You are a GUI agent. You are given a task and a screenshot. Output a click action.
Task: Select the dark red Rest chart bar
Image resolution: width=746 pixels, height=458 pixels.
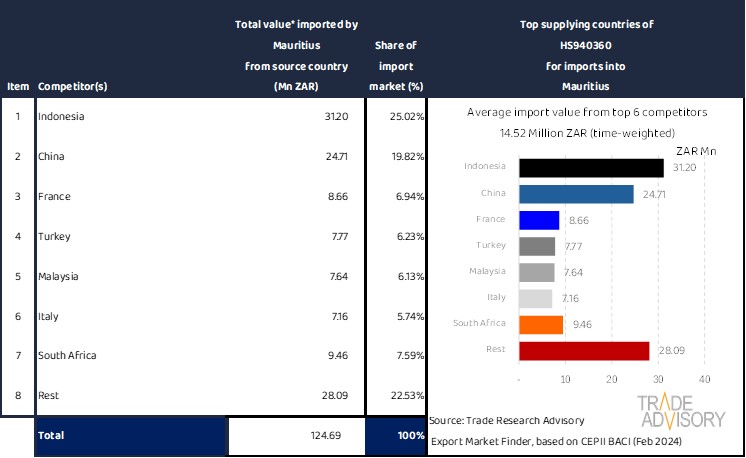point(584,350)
